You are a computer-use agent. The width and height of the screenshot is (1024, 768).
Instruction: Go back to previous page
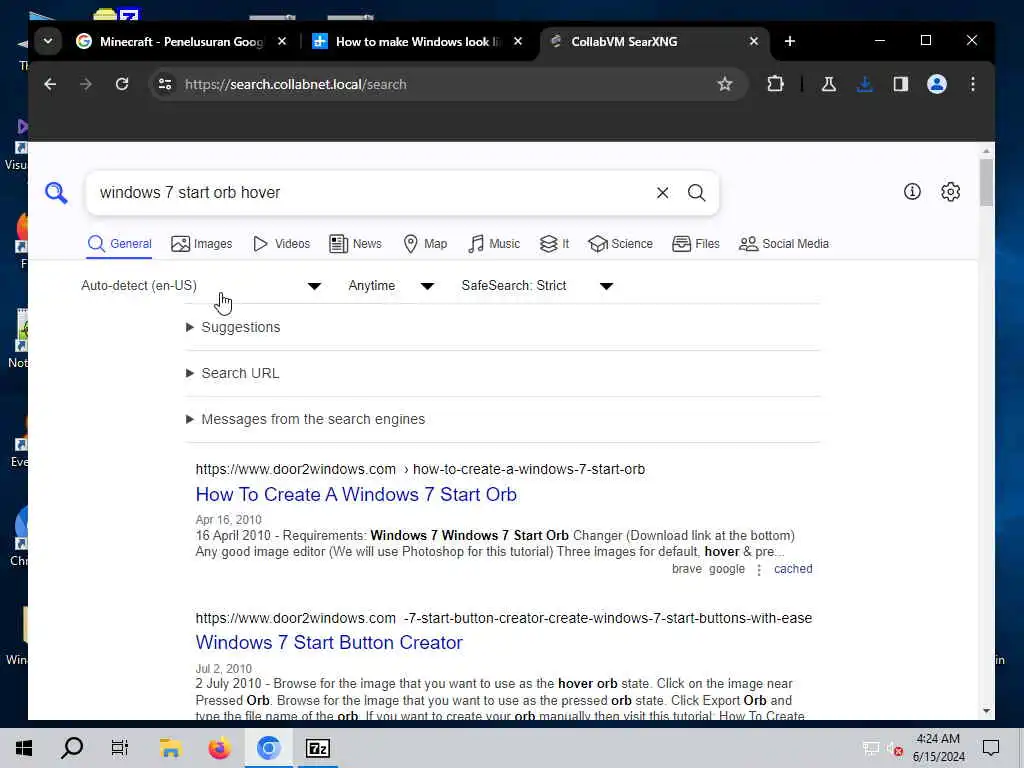tap(50, 84)
